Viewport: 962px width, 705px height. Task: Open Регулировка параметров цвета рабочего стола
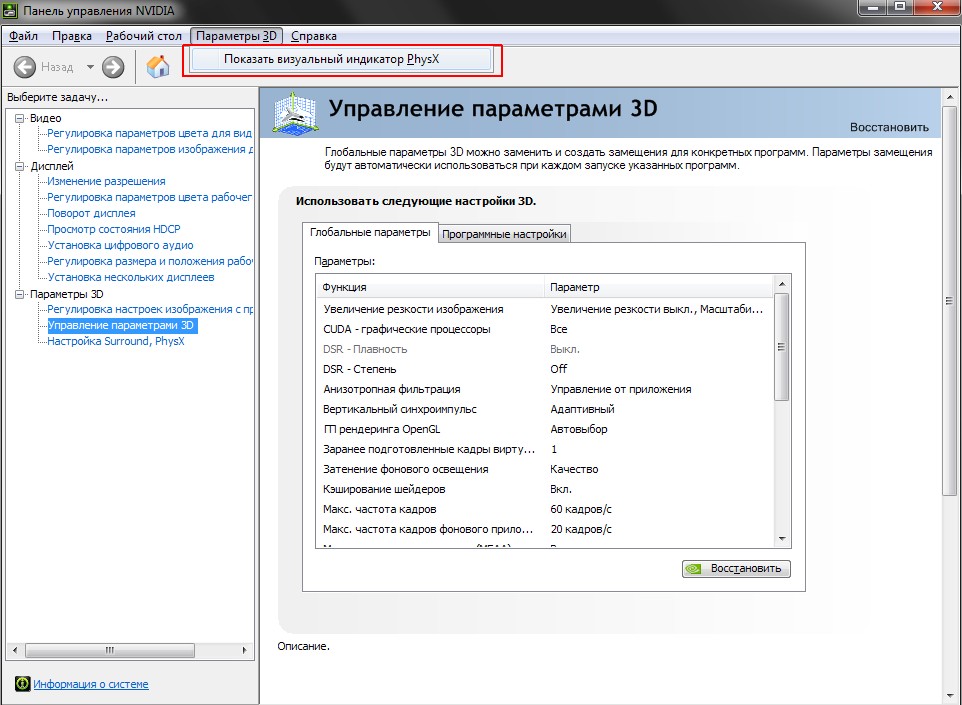(149, 197)
